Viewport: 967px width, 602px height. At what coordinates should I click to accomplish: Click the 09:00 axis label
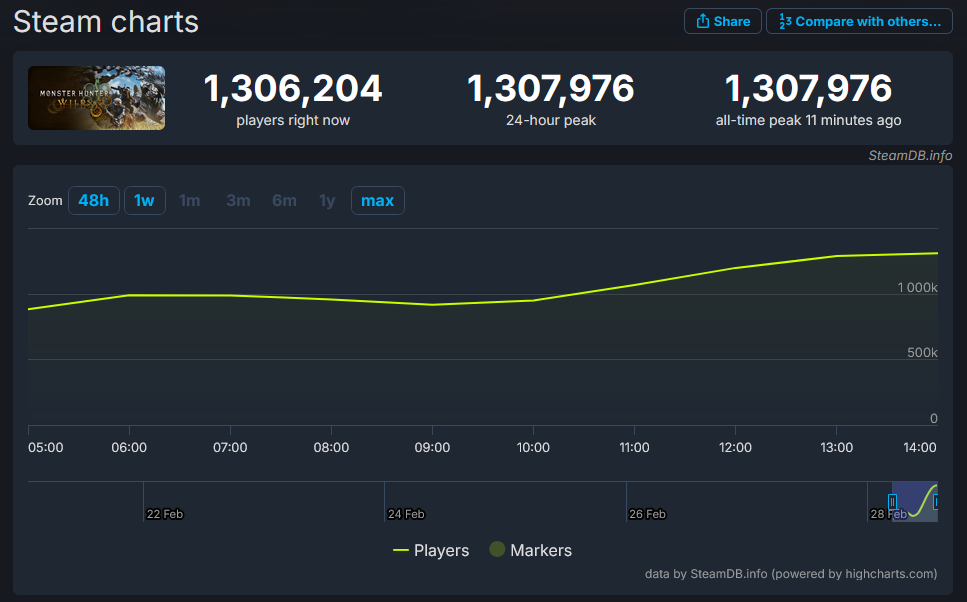tap(432, 448)
